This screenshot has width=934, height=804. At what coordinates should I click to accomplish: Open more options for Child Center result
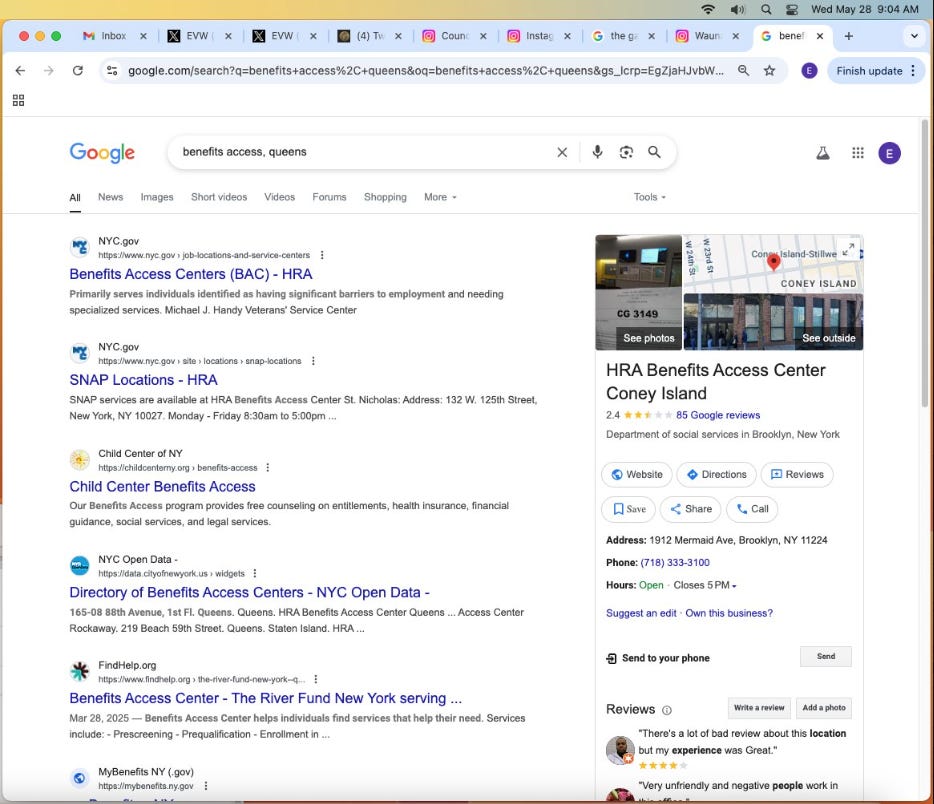(x=267, y=468)
